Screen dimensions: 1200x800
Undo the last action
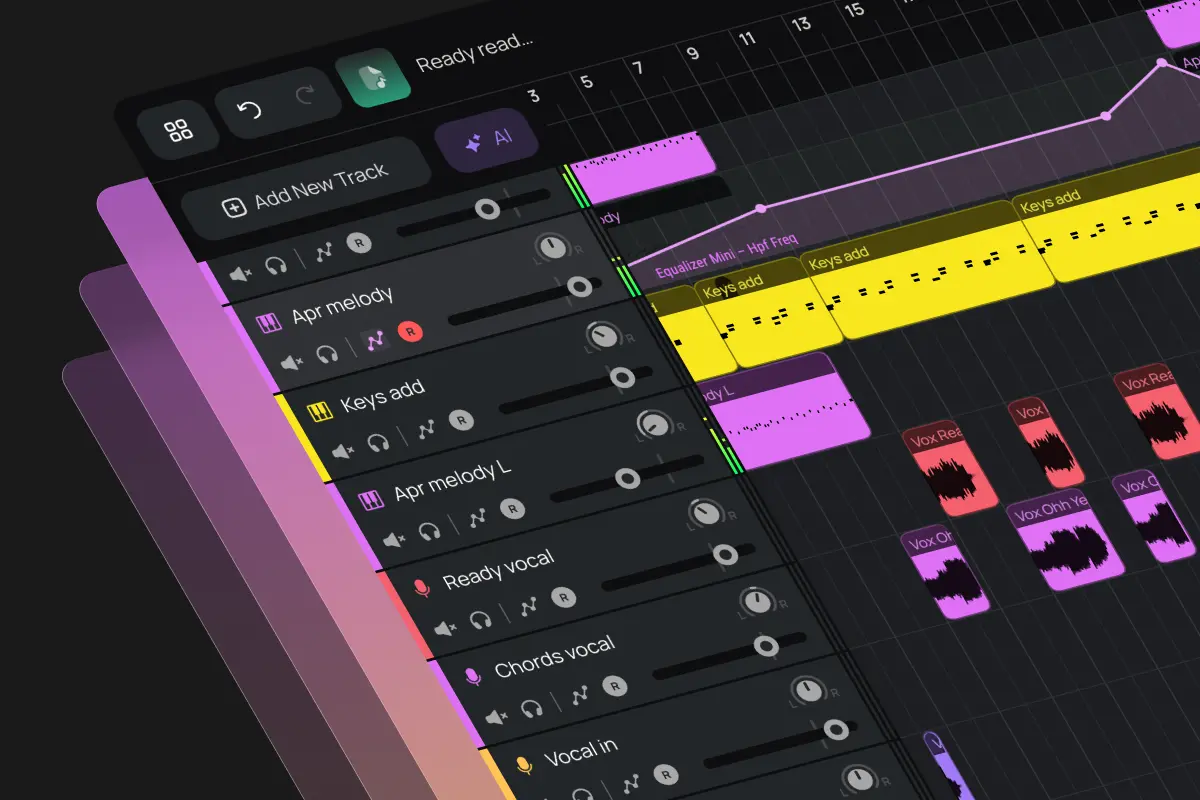click(x=250, y=109)
